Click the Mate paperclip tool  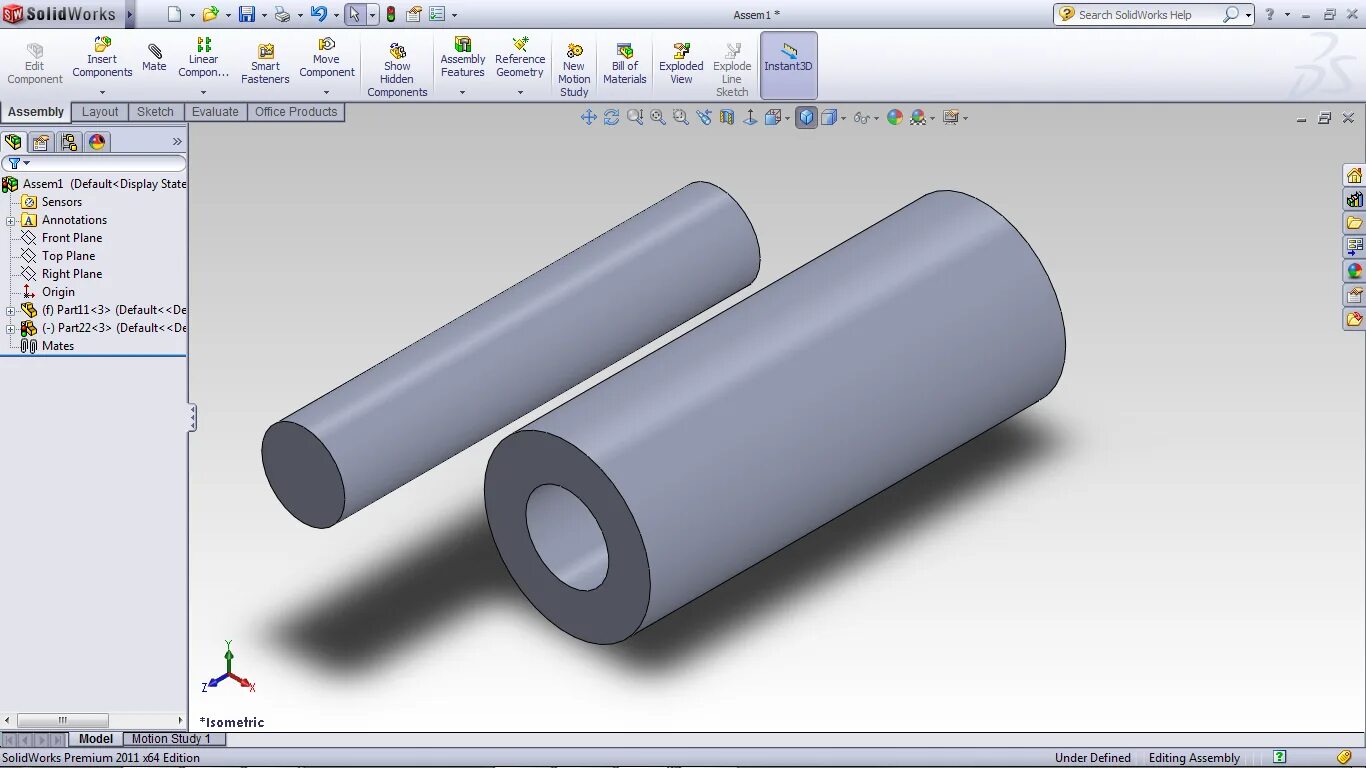(x=154, y=58)
